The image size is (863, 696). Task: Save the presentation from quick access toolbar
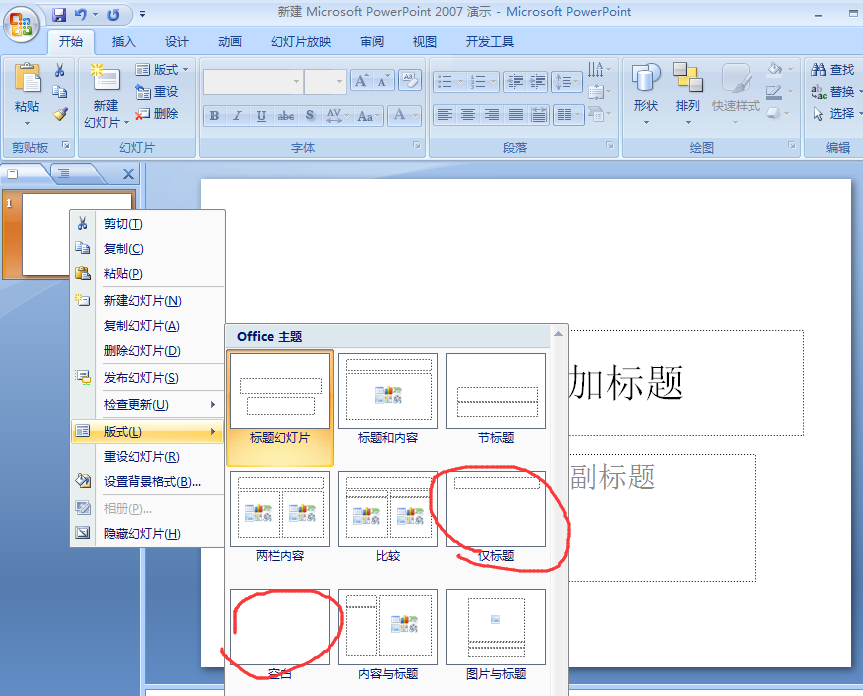(x=59, y=15)
